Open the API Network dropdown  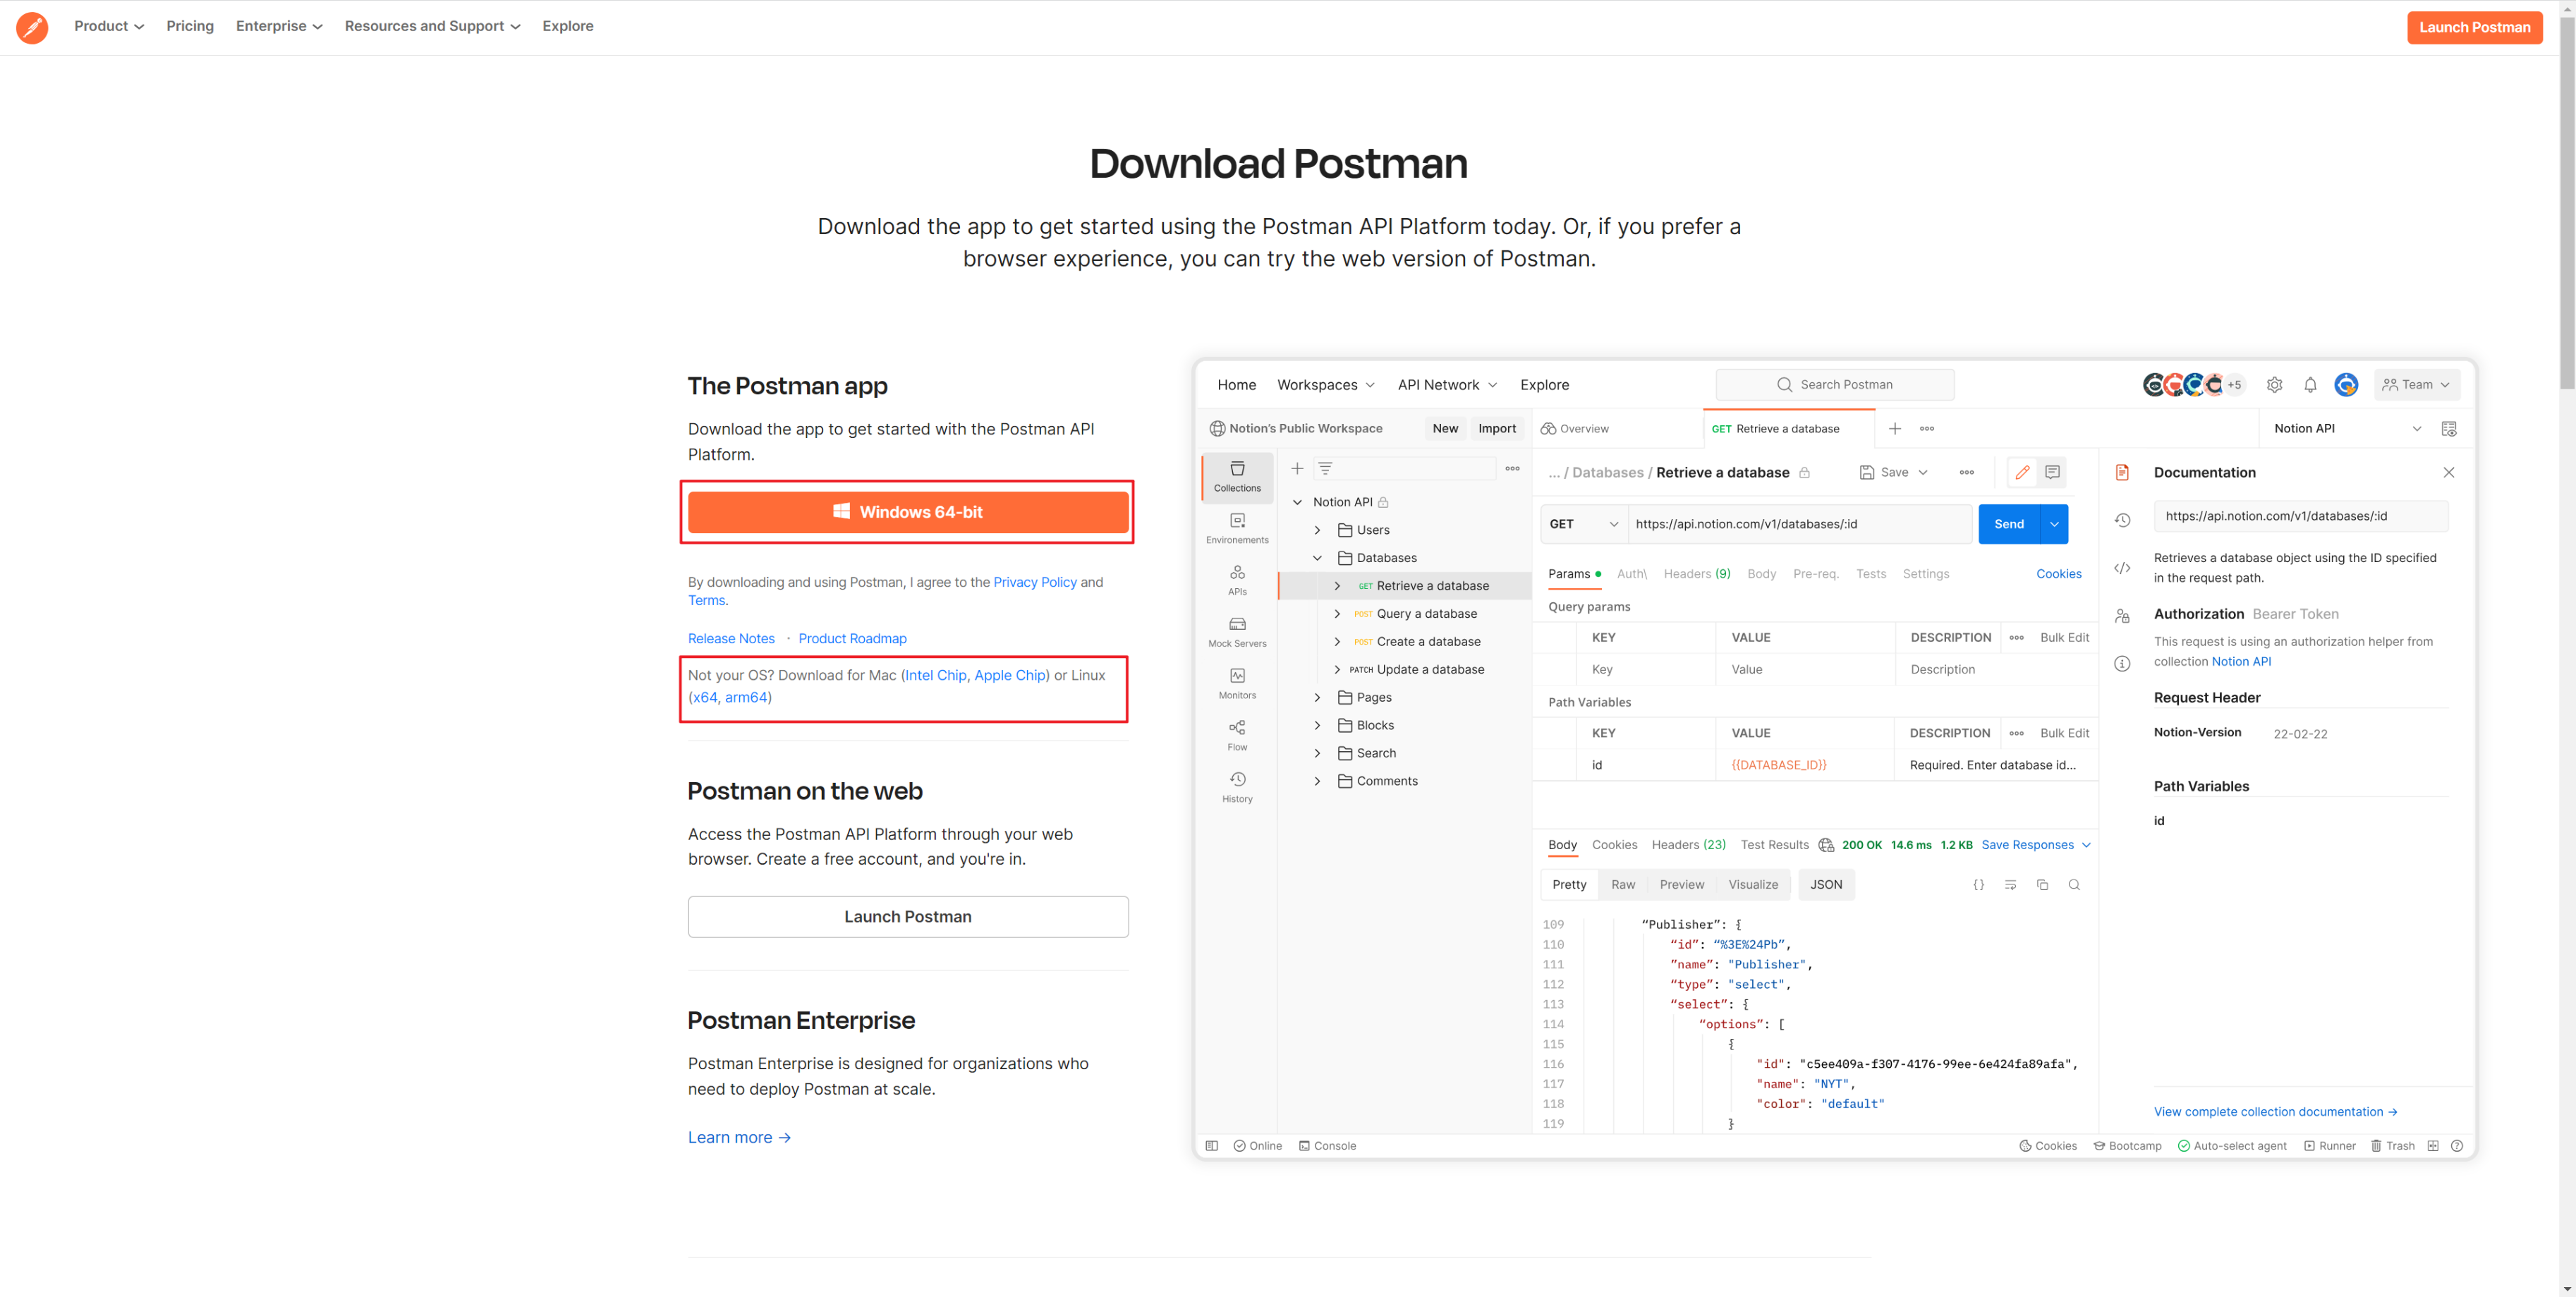point(1447,385)
